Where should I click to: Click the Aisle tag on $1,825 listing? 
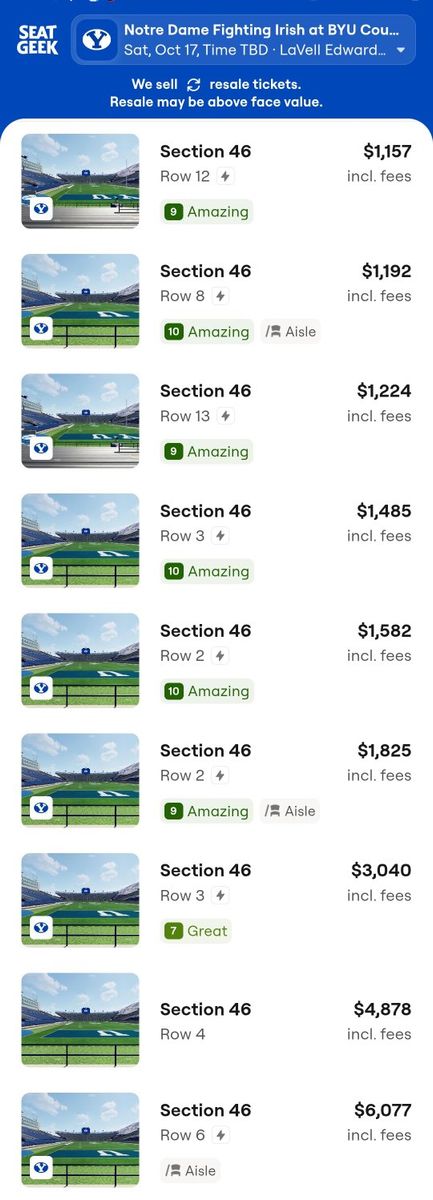291,811
